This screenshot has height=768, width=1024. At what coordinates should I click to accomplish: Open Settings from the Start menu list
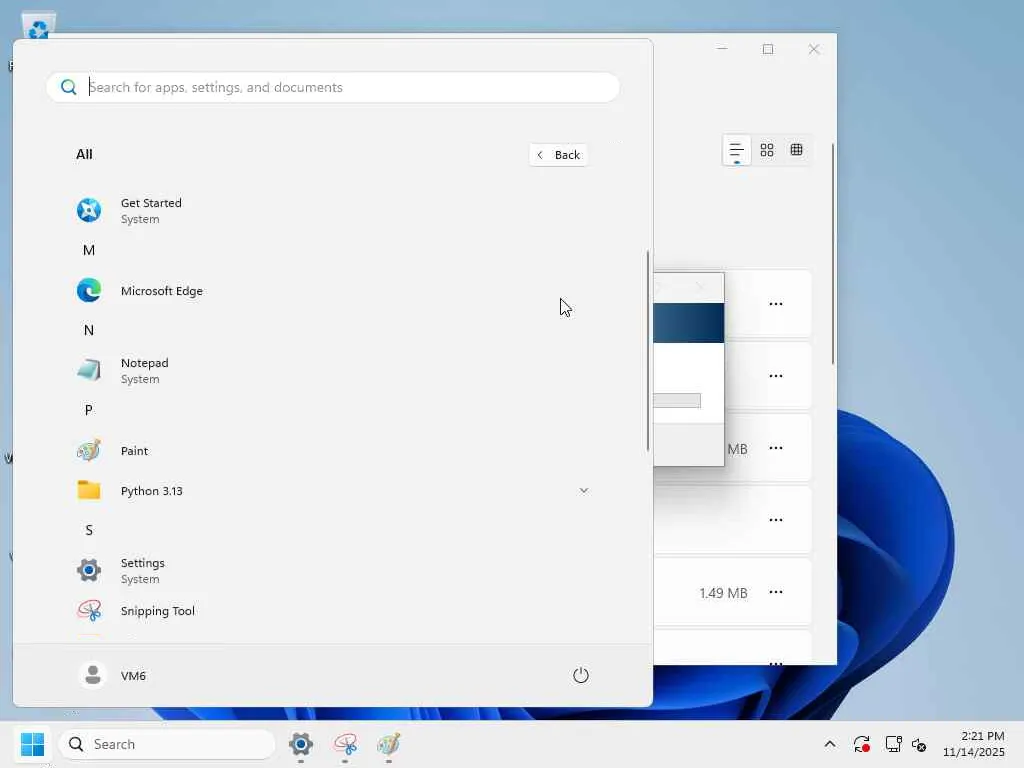pyautogui.click(x=333, y=570)
